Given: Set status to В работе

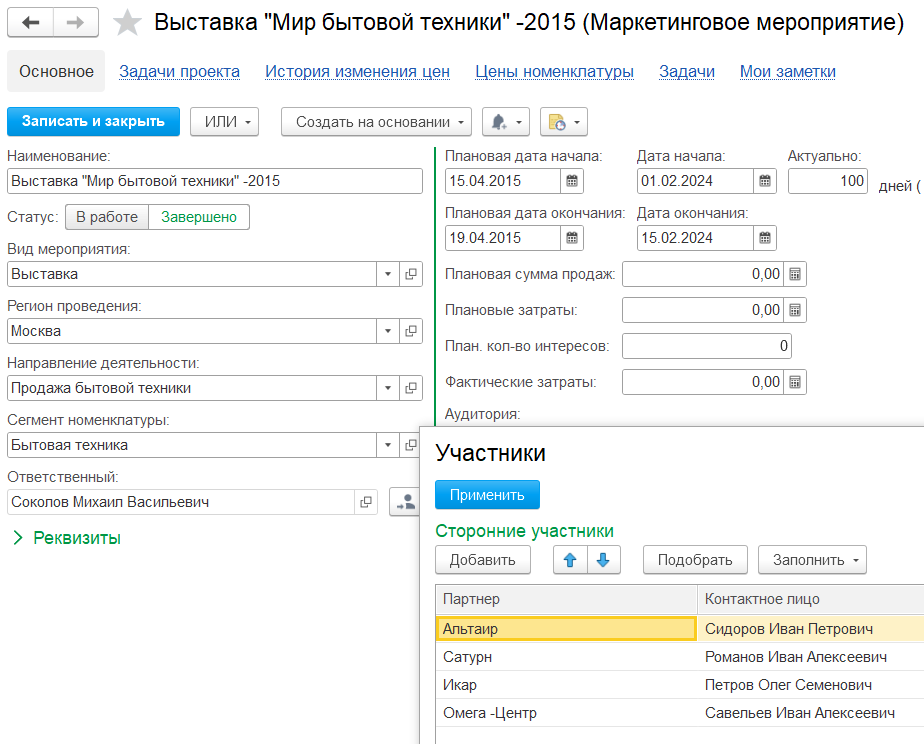Looking at the screenshot, I should [x=107, y=217].
